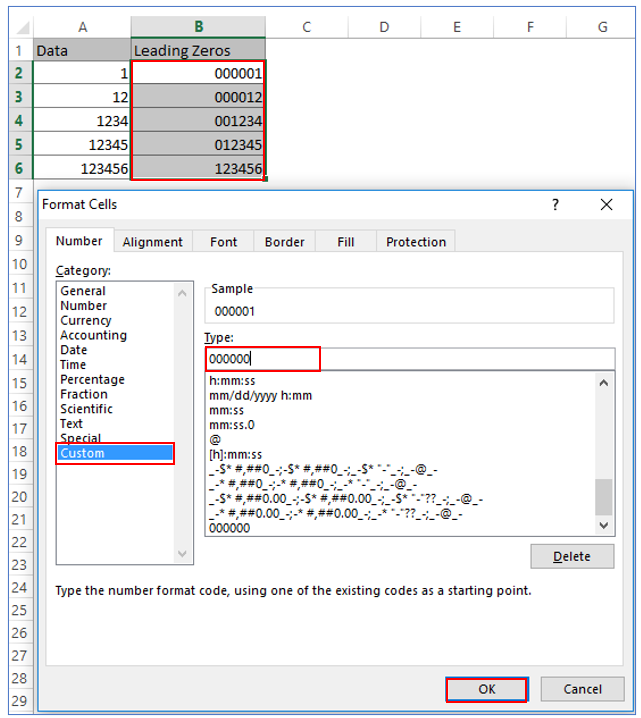Select the mm/dd/yyyy h:mm format code
This screenshot has width=641, height=718.
(x=260, y=396)
